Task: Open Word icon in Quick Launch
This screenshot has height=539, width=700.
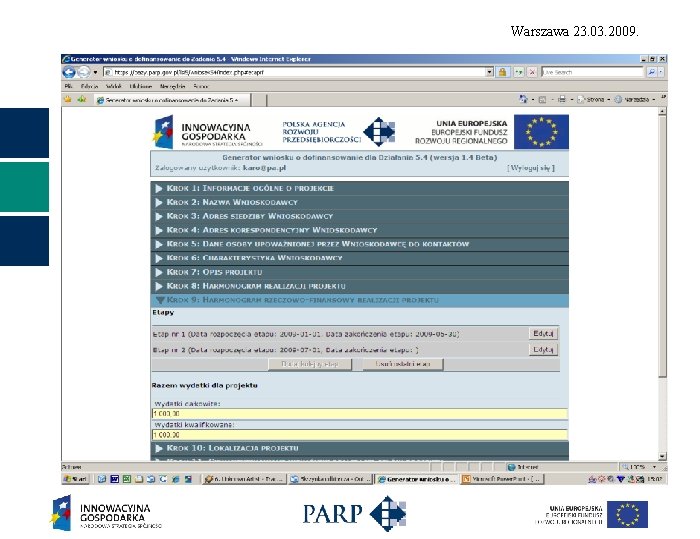Action: tap(114, 479)
